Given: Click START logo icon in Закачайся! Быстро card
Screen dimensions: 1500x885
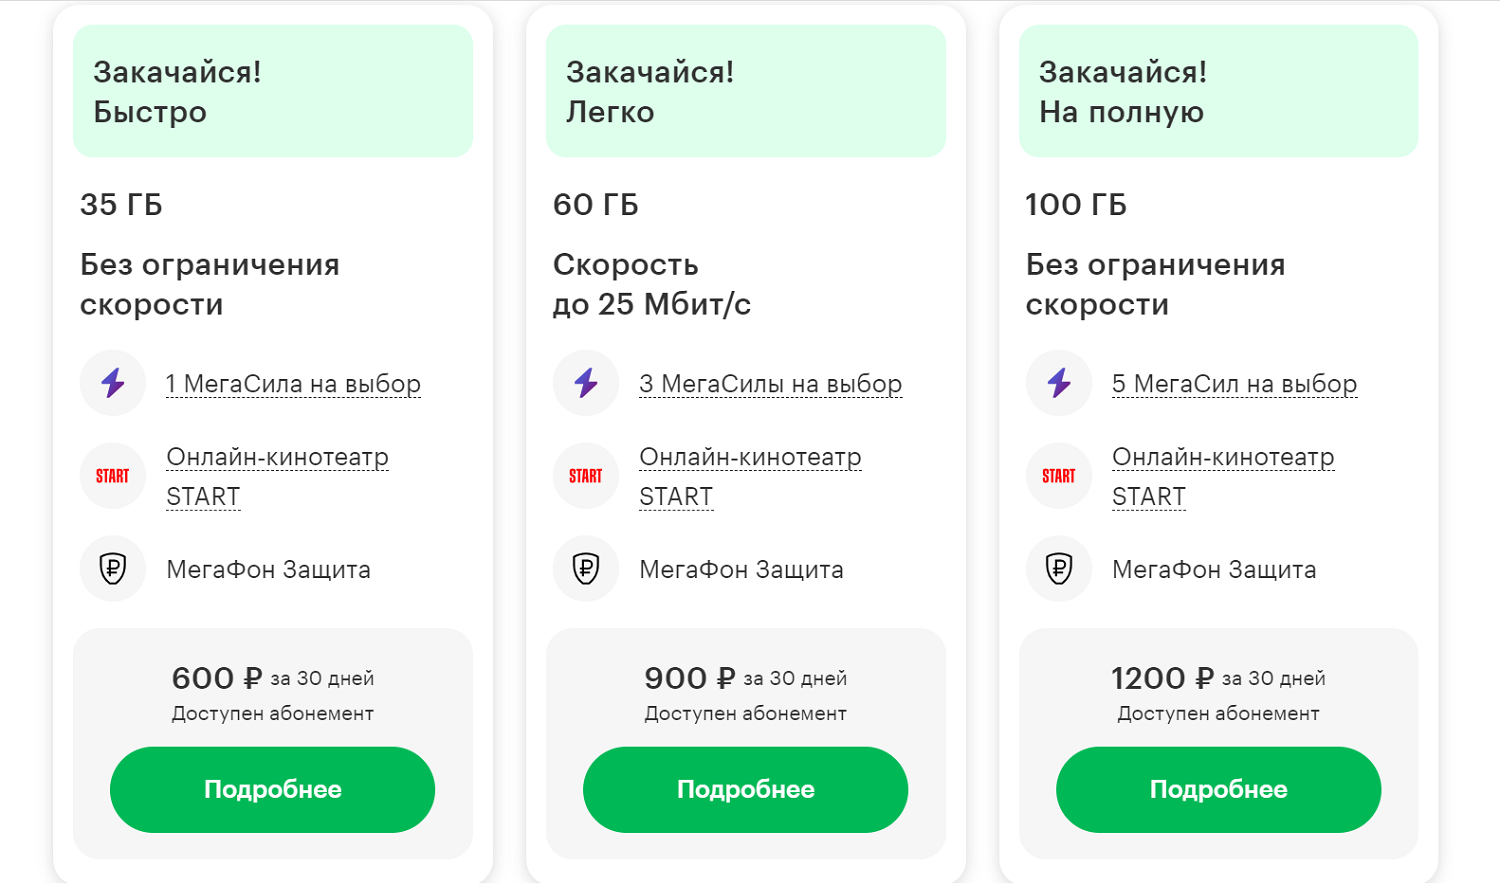Looking at the screenshot, I should 113,476.
